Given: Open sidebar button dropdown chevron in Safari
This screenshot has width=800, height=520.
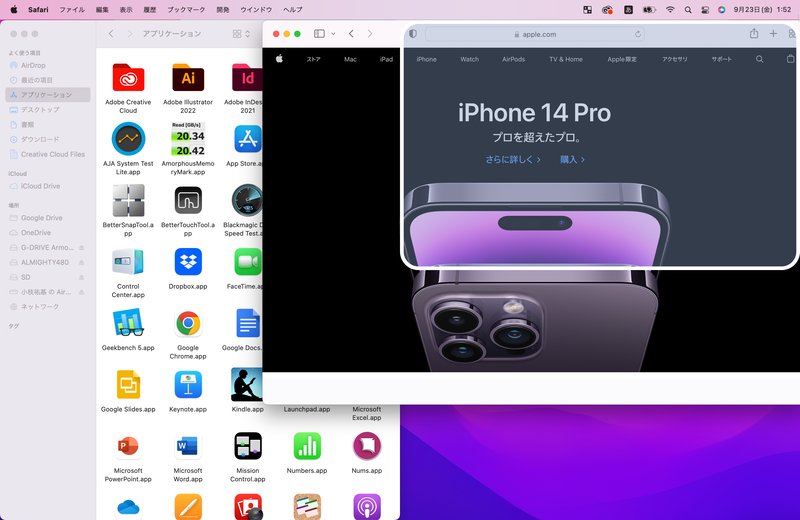Looking at the screenshot, I should click(333, 34).
